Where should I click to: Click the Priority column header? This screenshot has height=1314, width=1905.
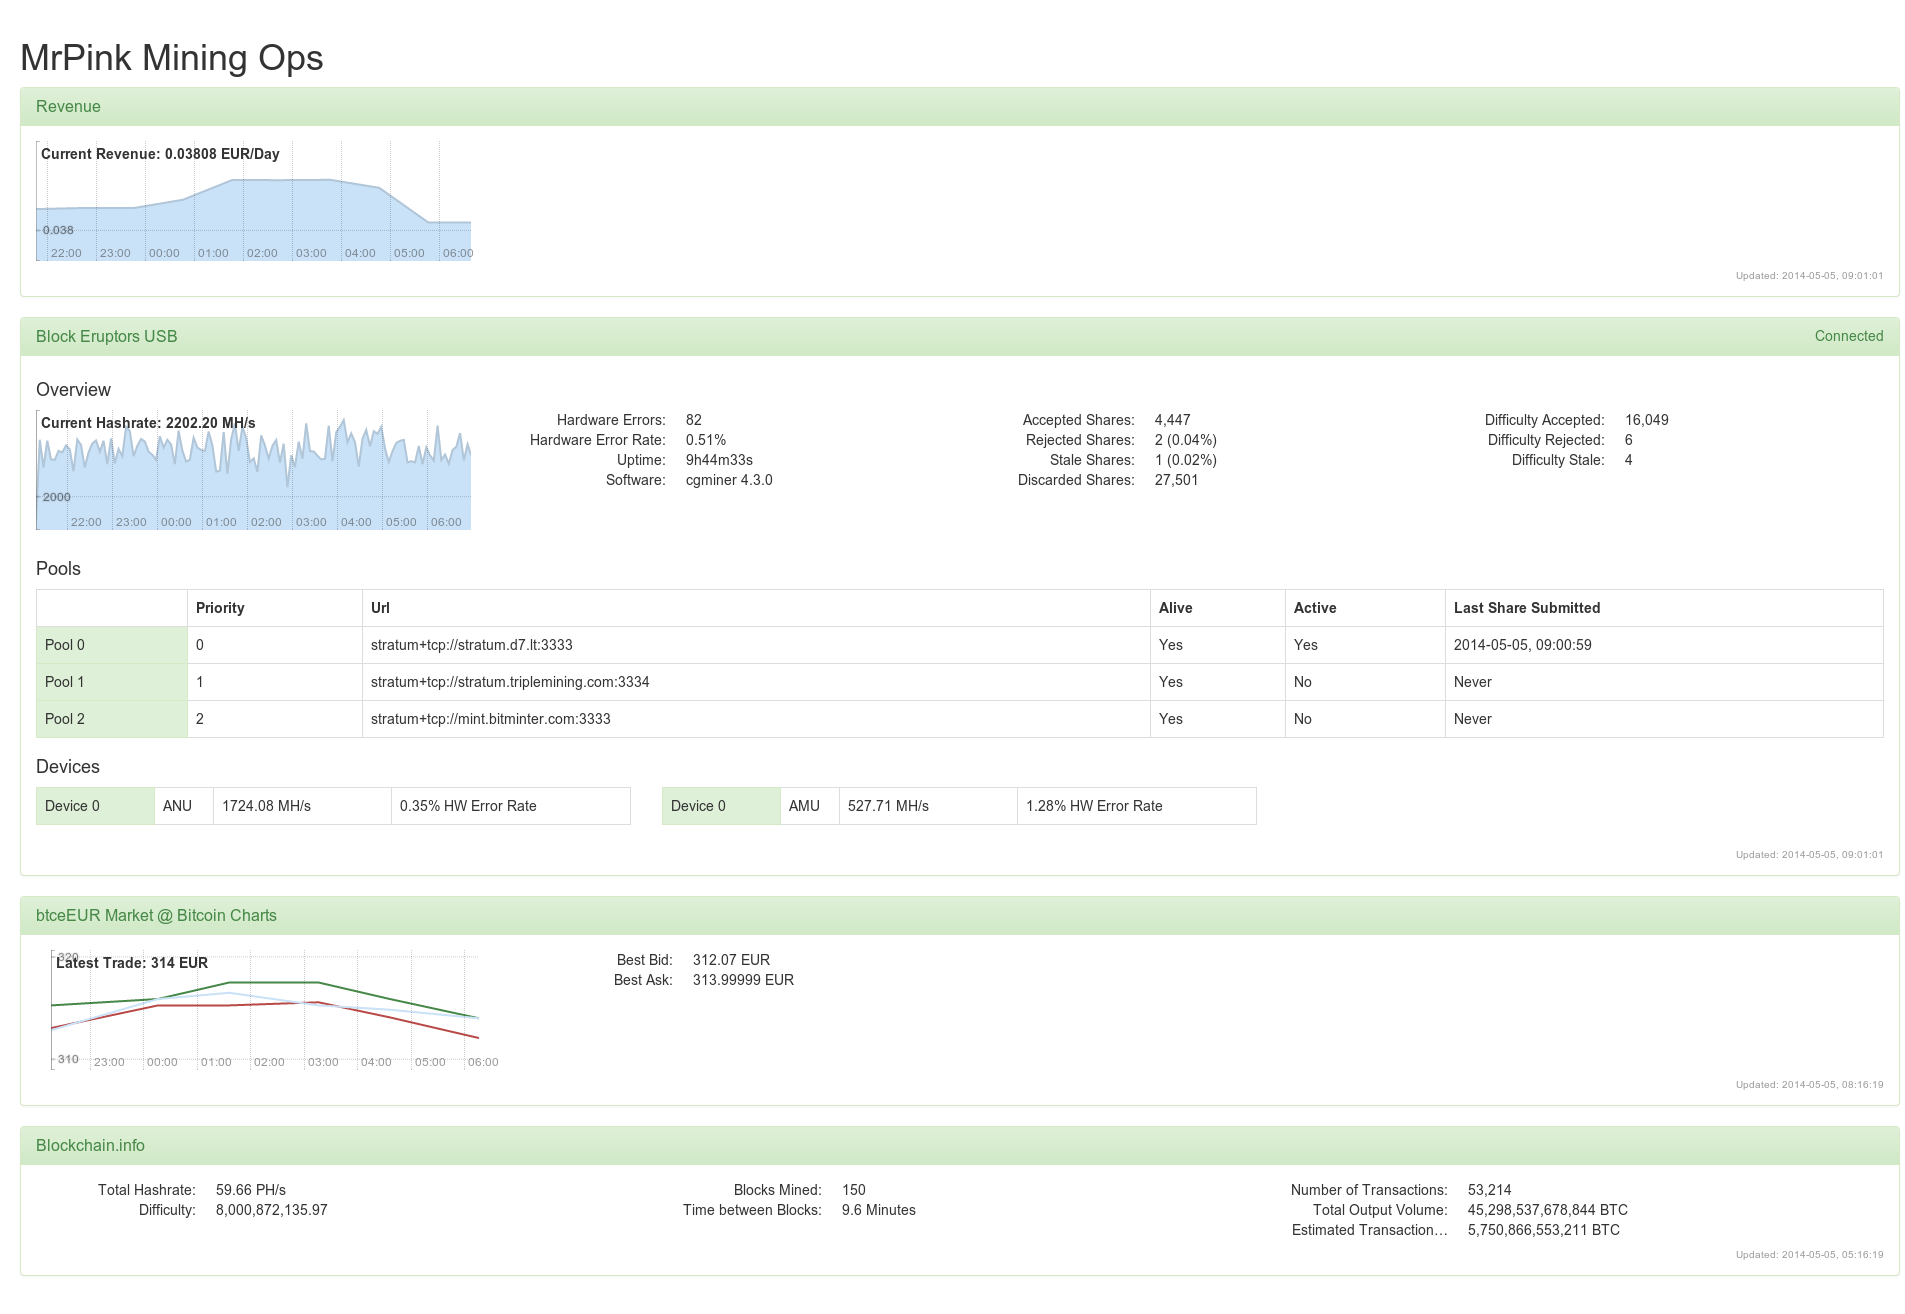pos(221,608)
